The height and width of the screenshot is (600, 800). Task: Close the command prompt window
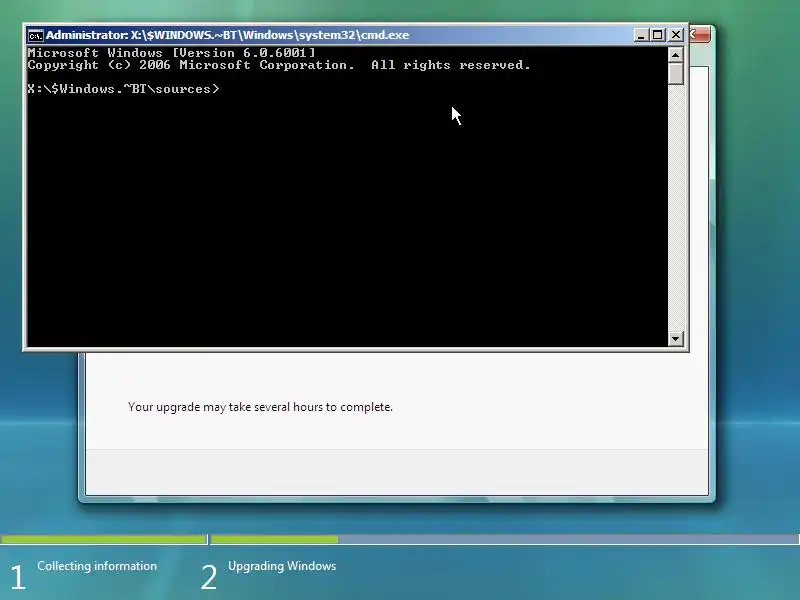click(x=676, y=35)
